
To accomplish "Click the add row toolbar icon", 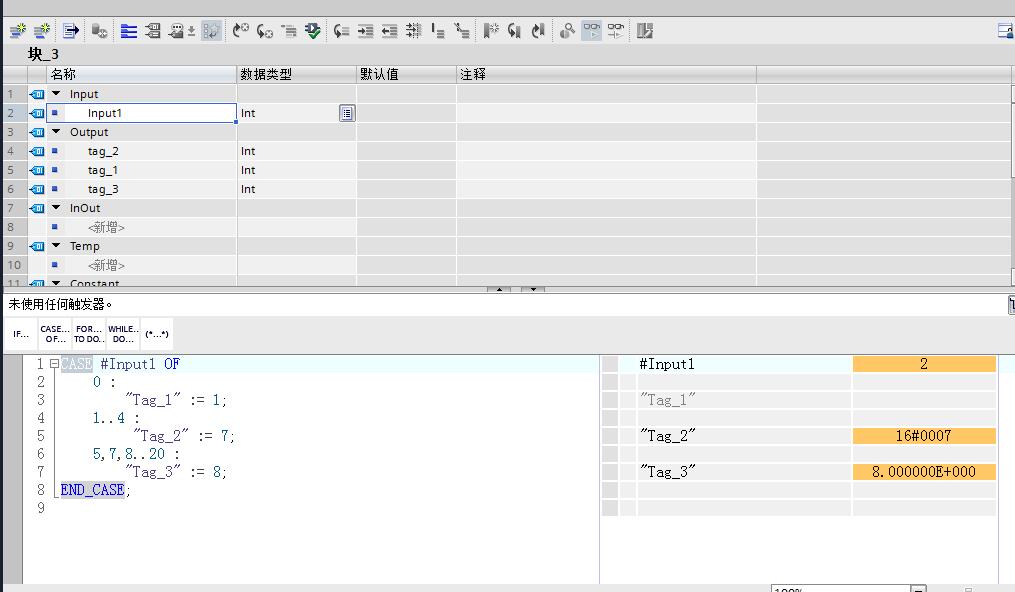I will 42,30.
